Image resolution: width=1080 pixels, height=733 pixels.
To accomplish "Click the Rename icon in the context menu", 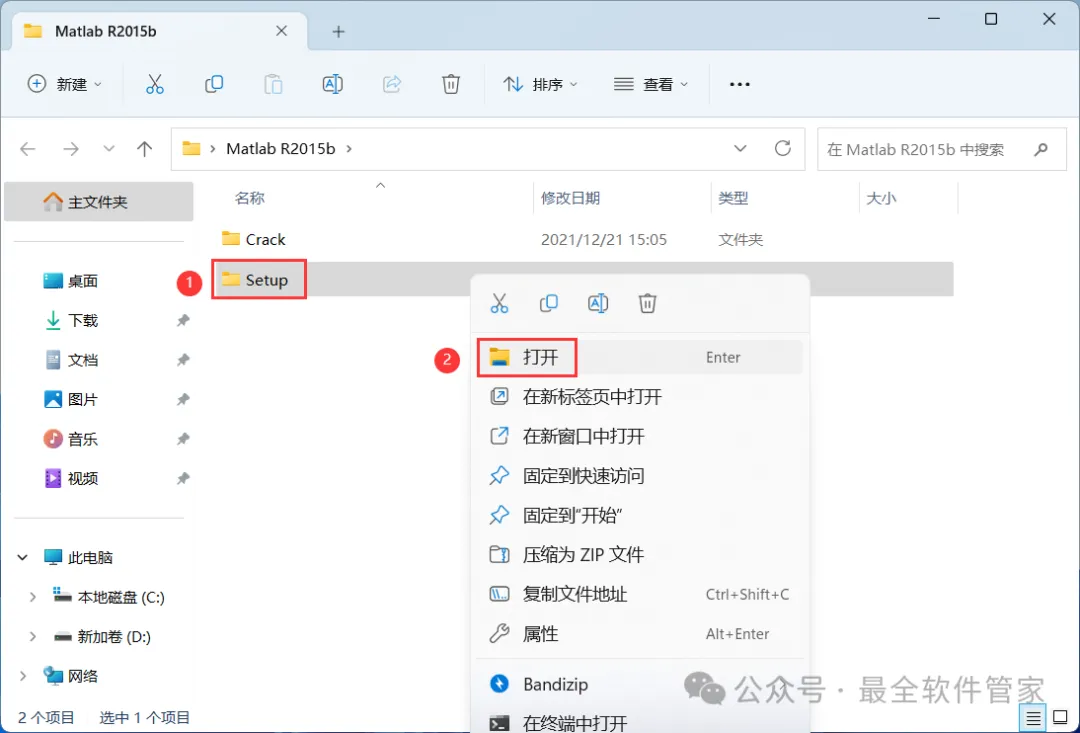I will 598,303.
